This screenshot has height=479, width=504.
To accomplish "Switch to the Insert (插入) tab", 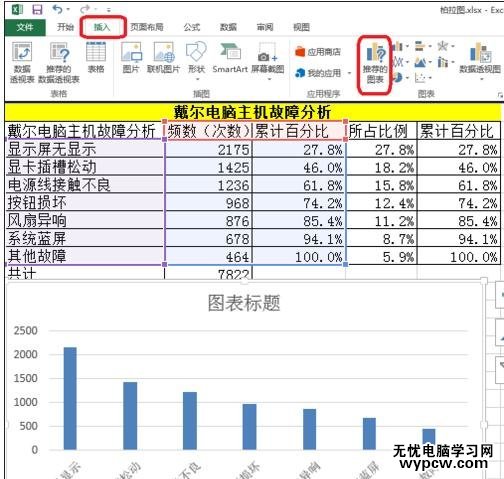I will pyautogui.click(x=102, y=27).
